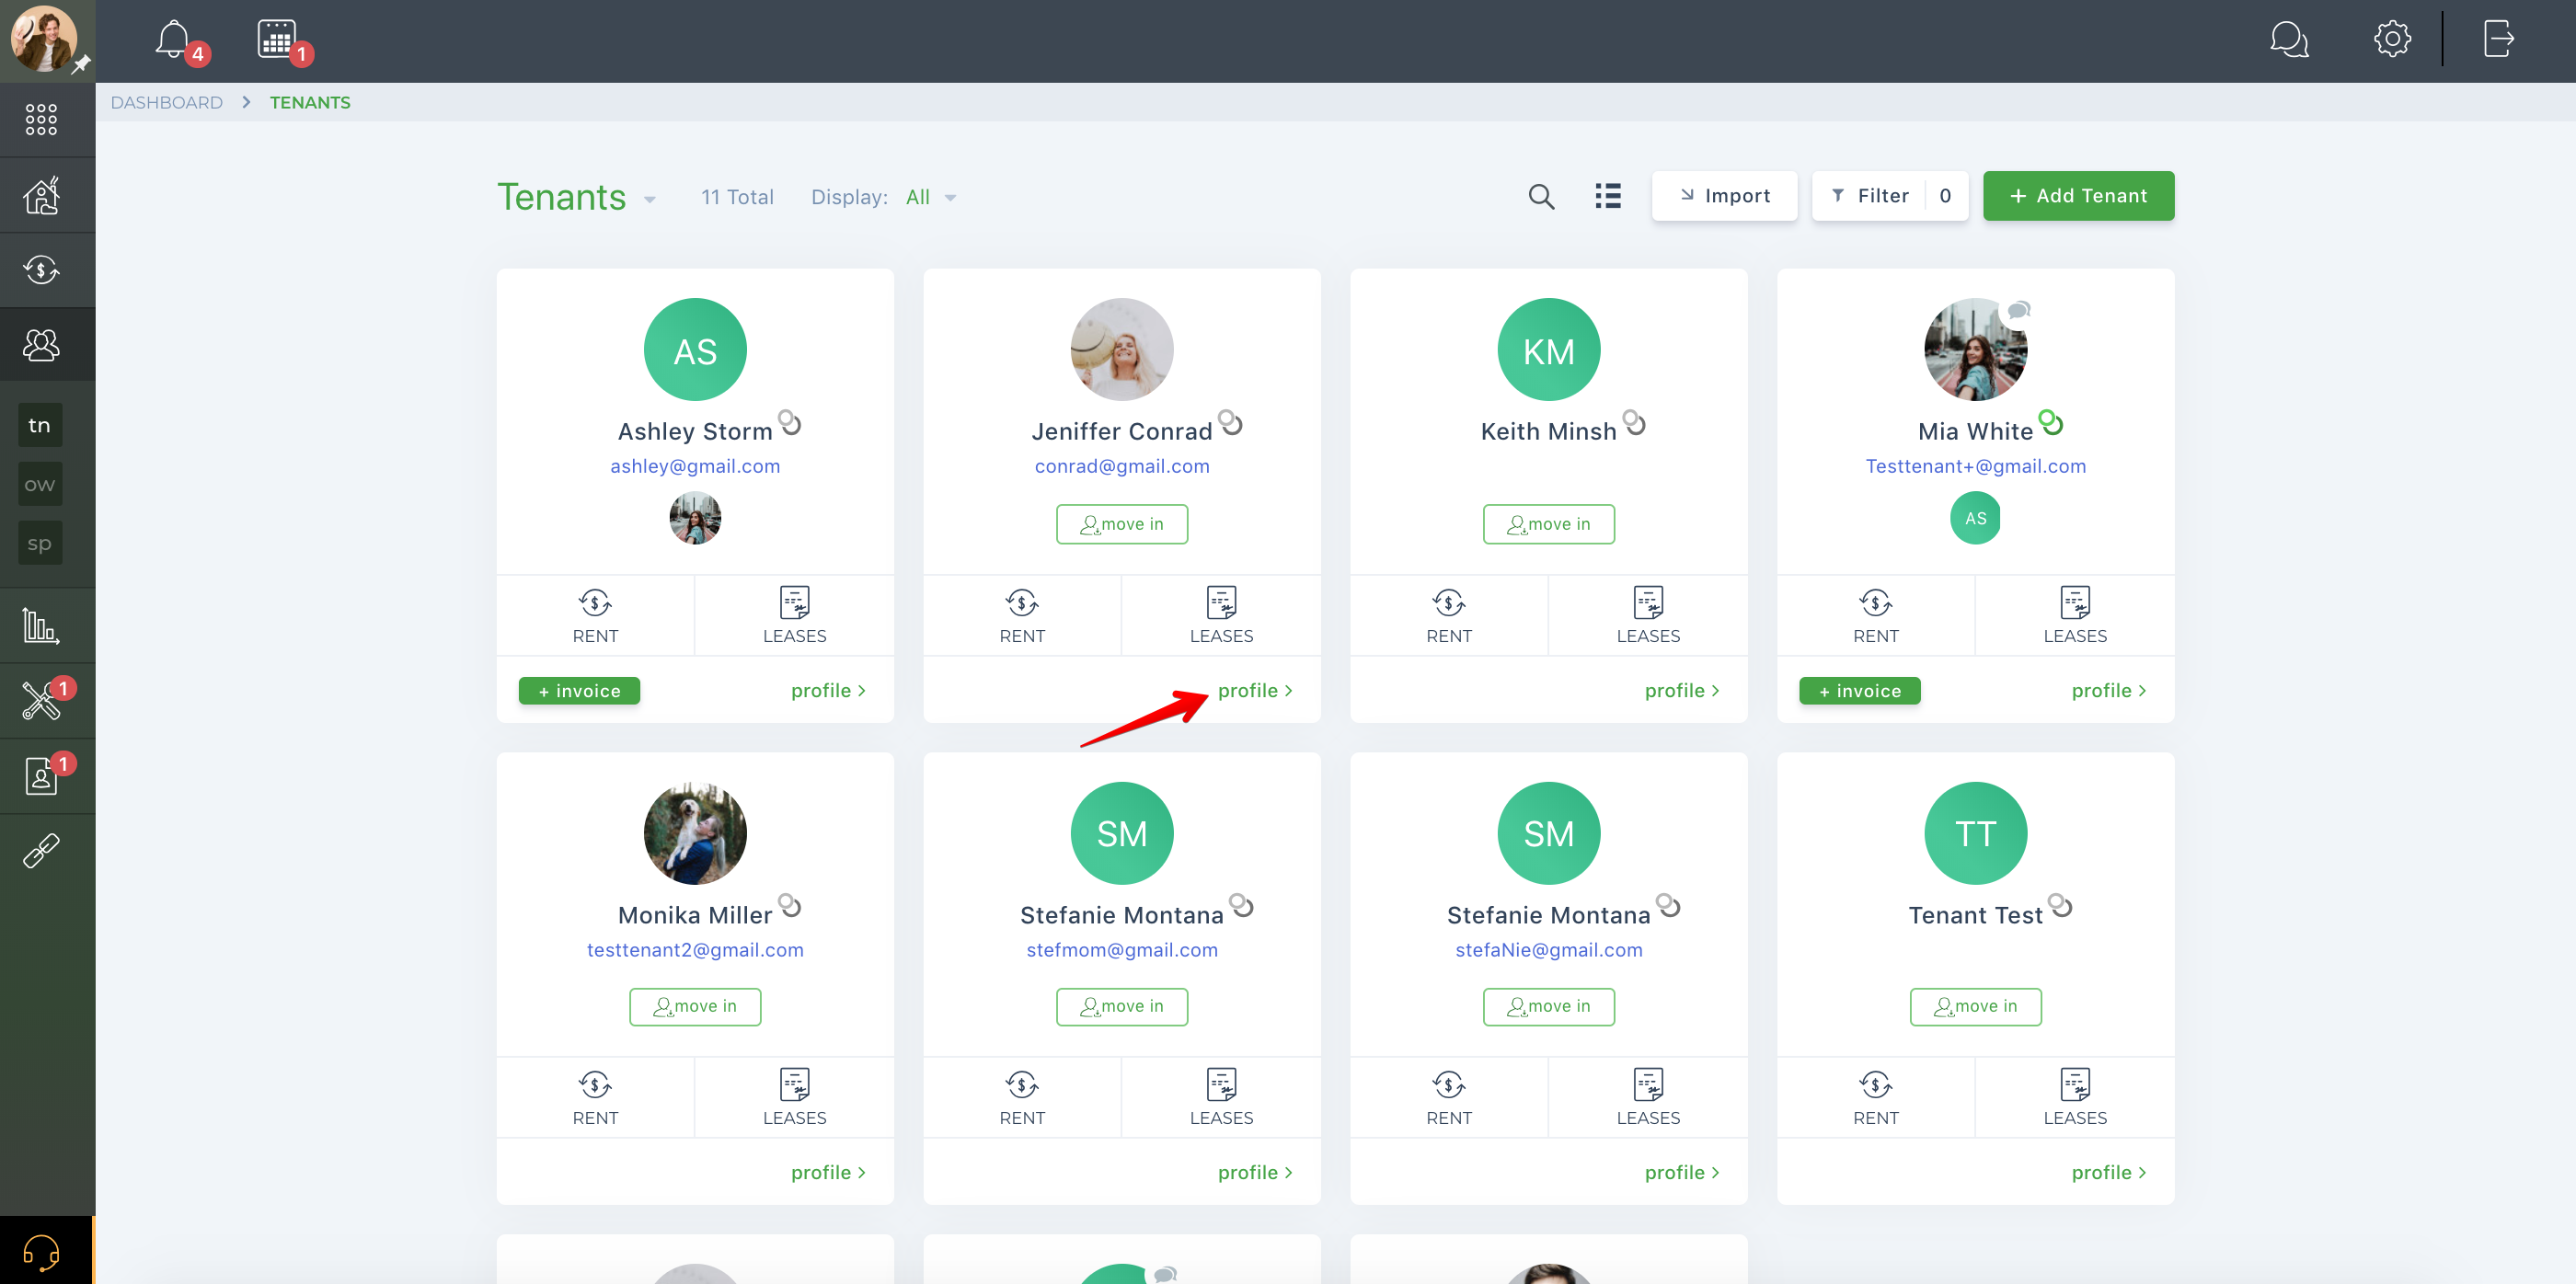
Task: Open stefmom Stefanie Montana's profile
Action: 1255,1172
